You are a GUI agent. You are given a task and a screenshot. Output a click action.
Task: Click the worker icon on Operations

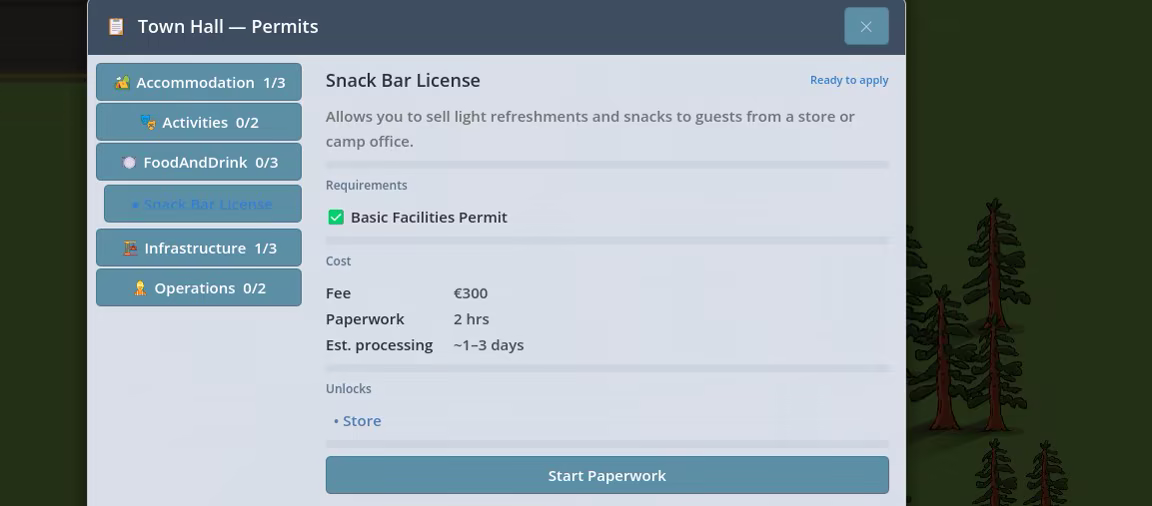pos(140,288)
